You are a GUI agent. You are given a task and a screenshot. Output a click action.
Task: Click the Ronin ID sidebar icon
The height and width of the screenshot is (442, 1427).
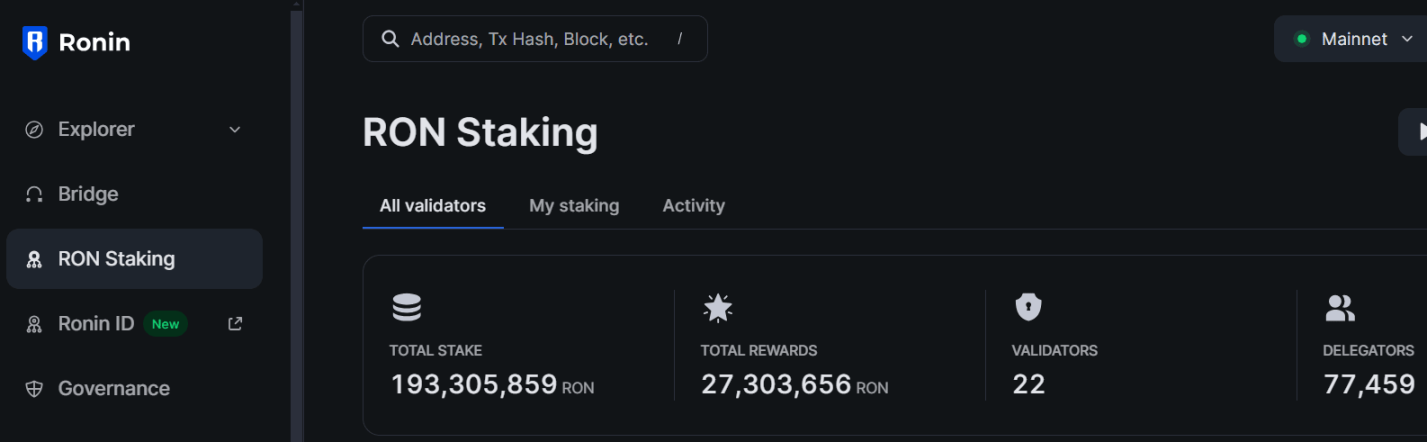[x=34, y=324]
